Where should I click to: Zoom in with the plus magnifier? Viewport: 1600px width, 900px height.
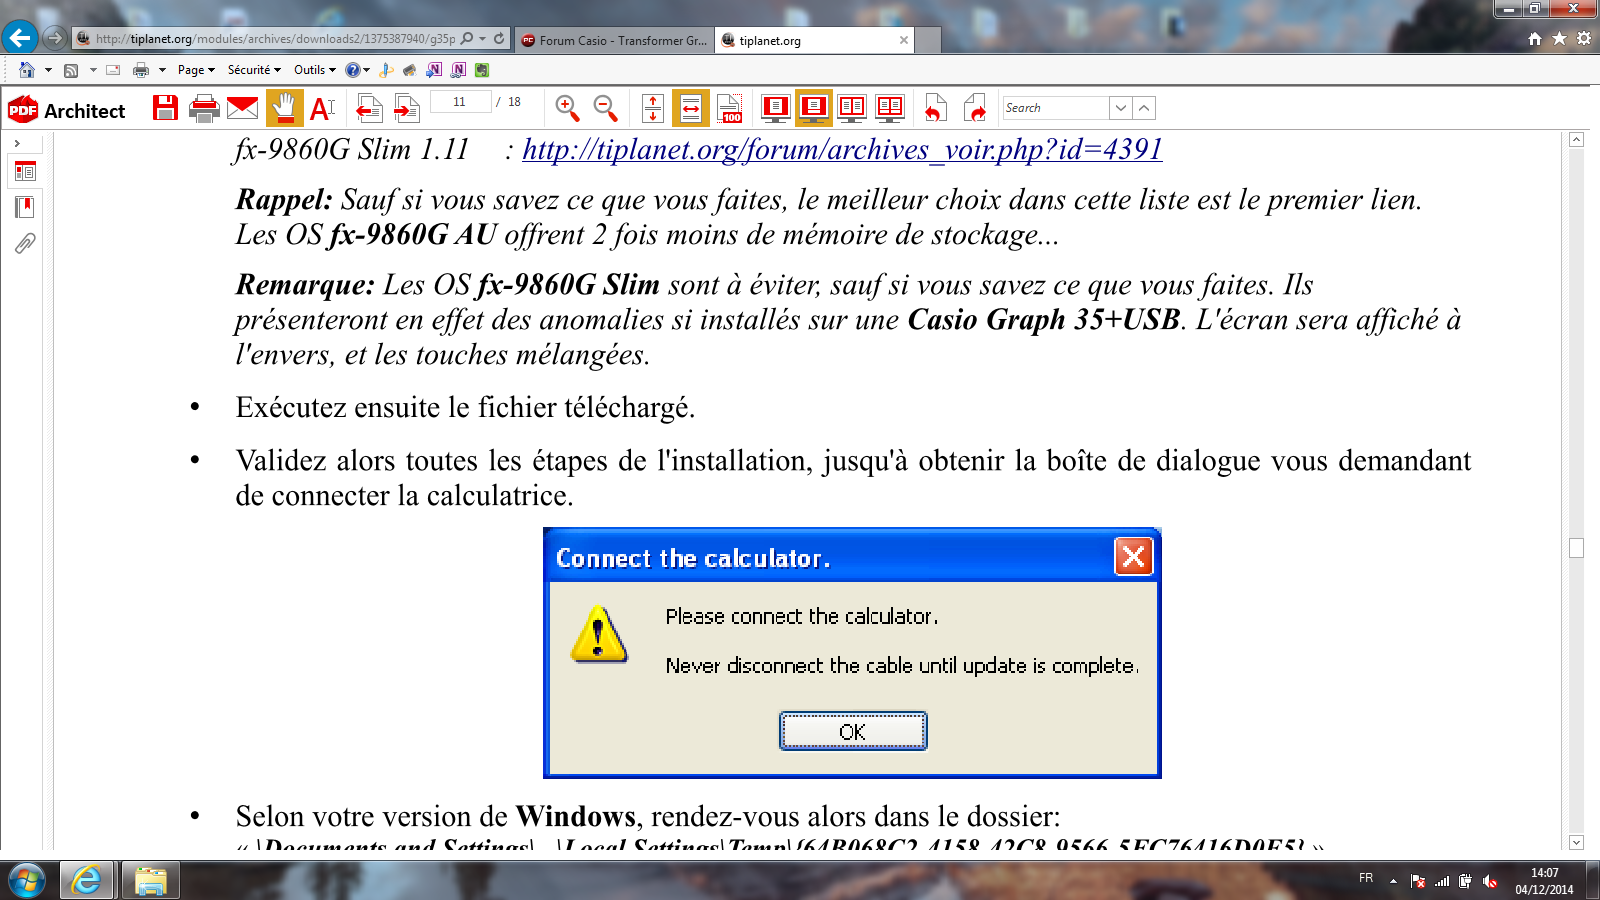pos(567,108)
